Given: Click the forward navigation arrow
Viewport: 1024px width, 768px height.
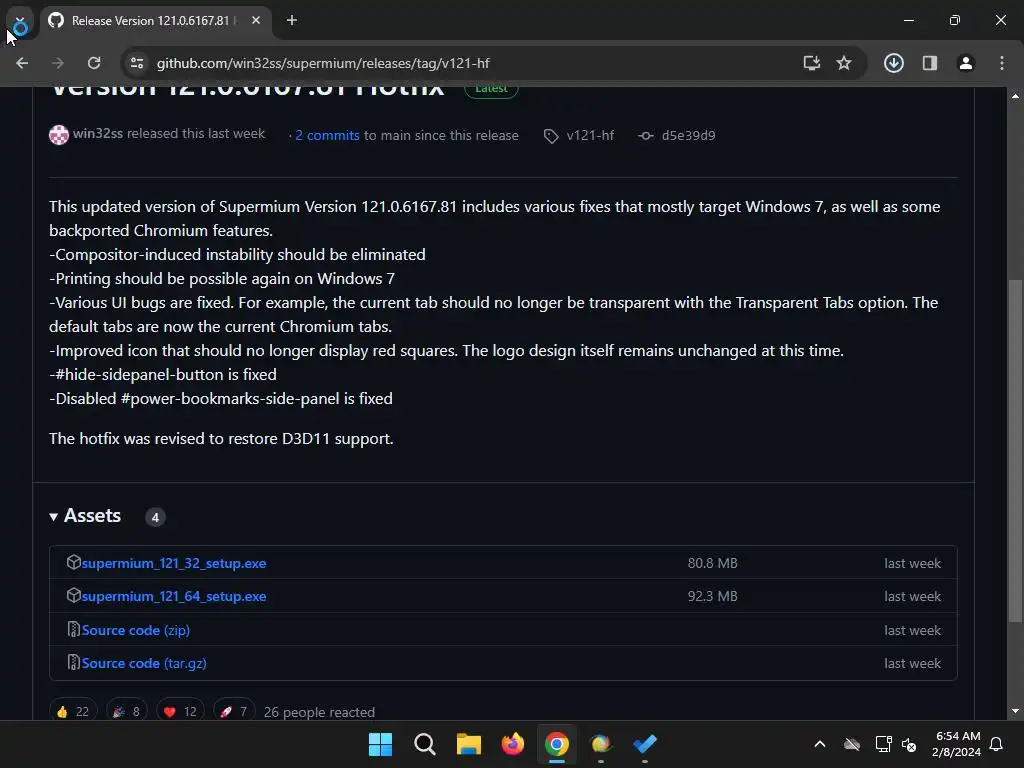Looking at the screenshot, I should tap(58, 63).
